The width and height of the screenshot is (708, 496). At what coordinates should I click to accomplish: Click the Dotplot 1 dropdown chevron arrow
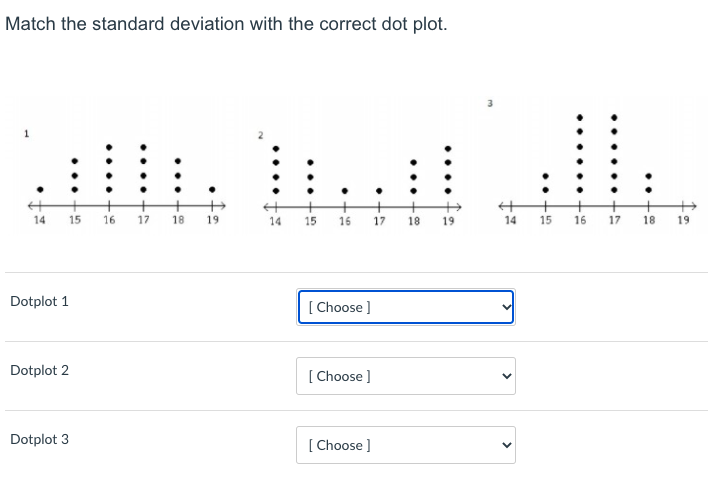click(507, 307)
